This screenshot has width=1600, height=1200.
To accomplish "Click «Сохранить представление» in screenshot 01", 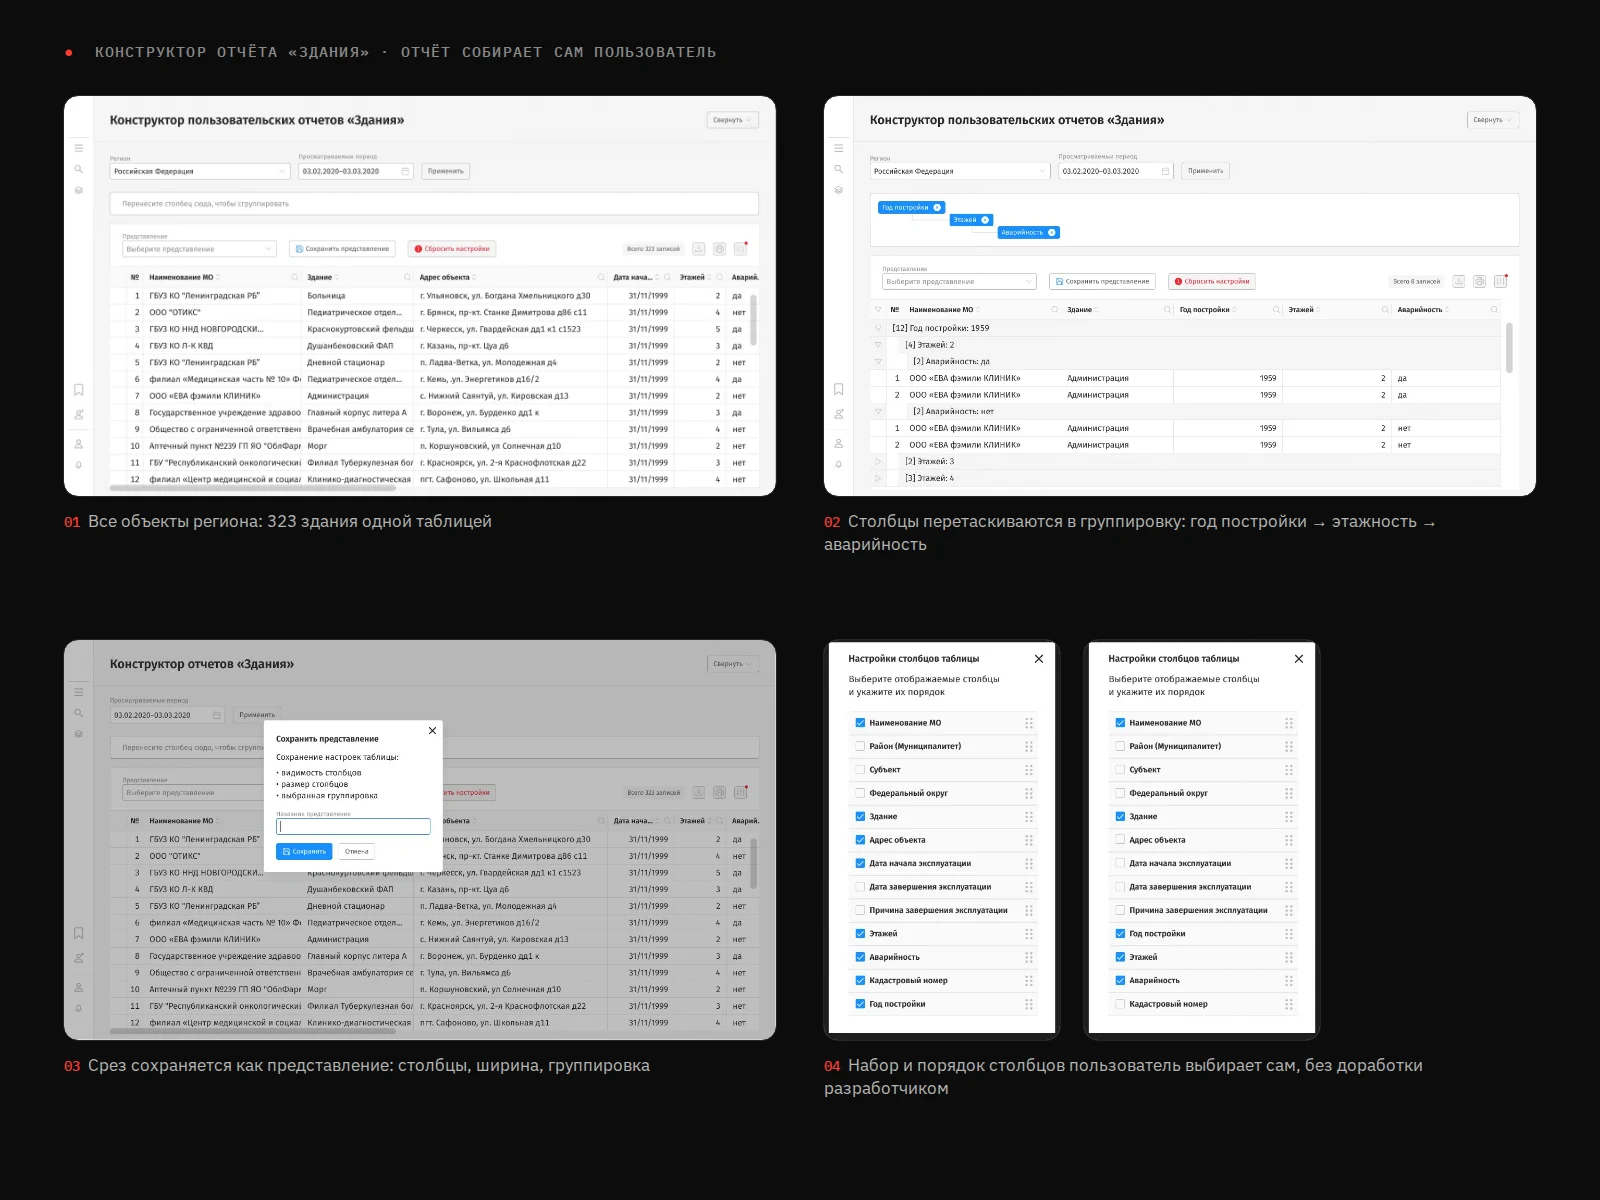I will (342, 249).
